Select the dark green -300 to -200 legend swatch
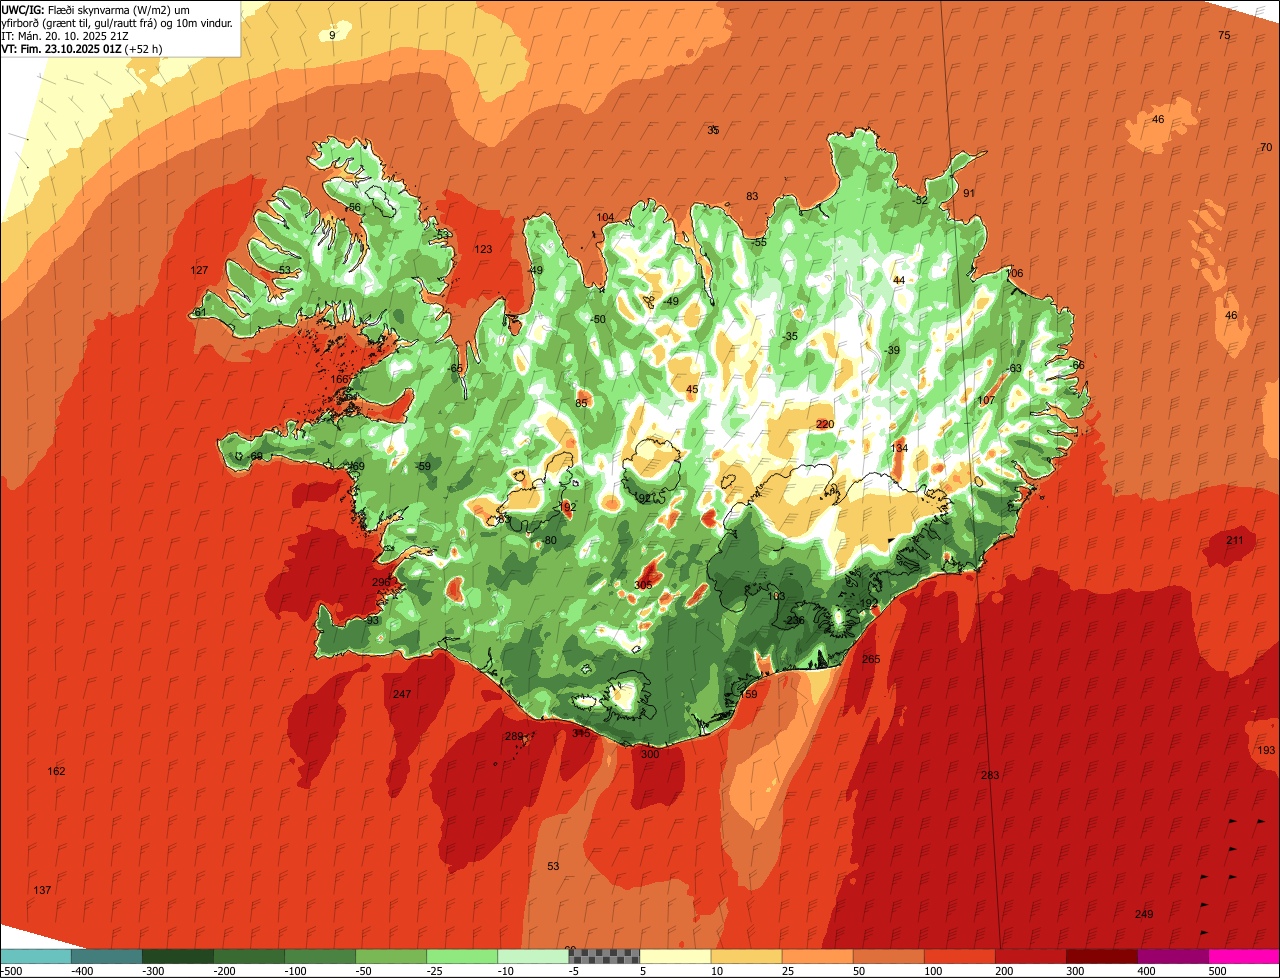The width and height of the screenshot is (1280, 978). point(177,956)
